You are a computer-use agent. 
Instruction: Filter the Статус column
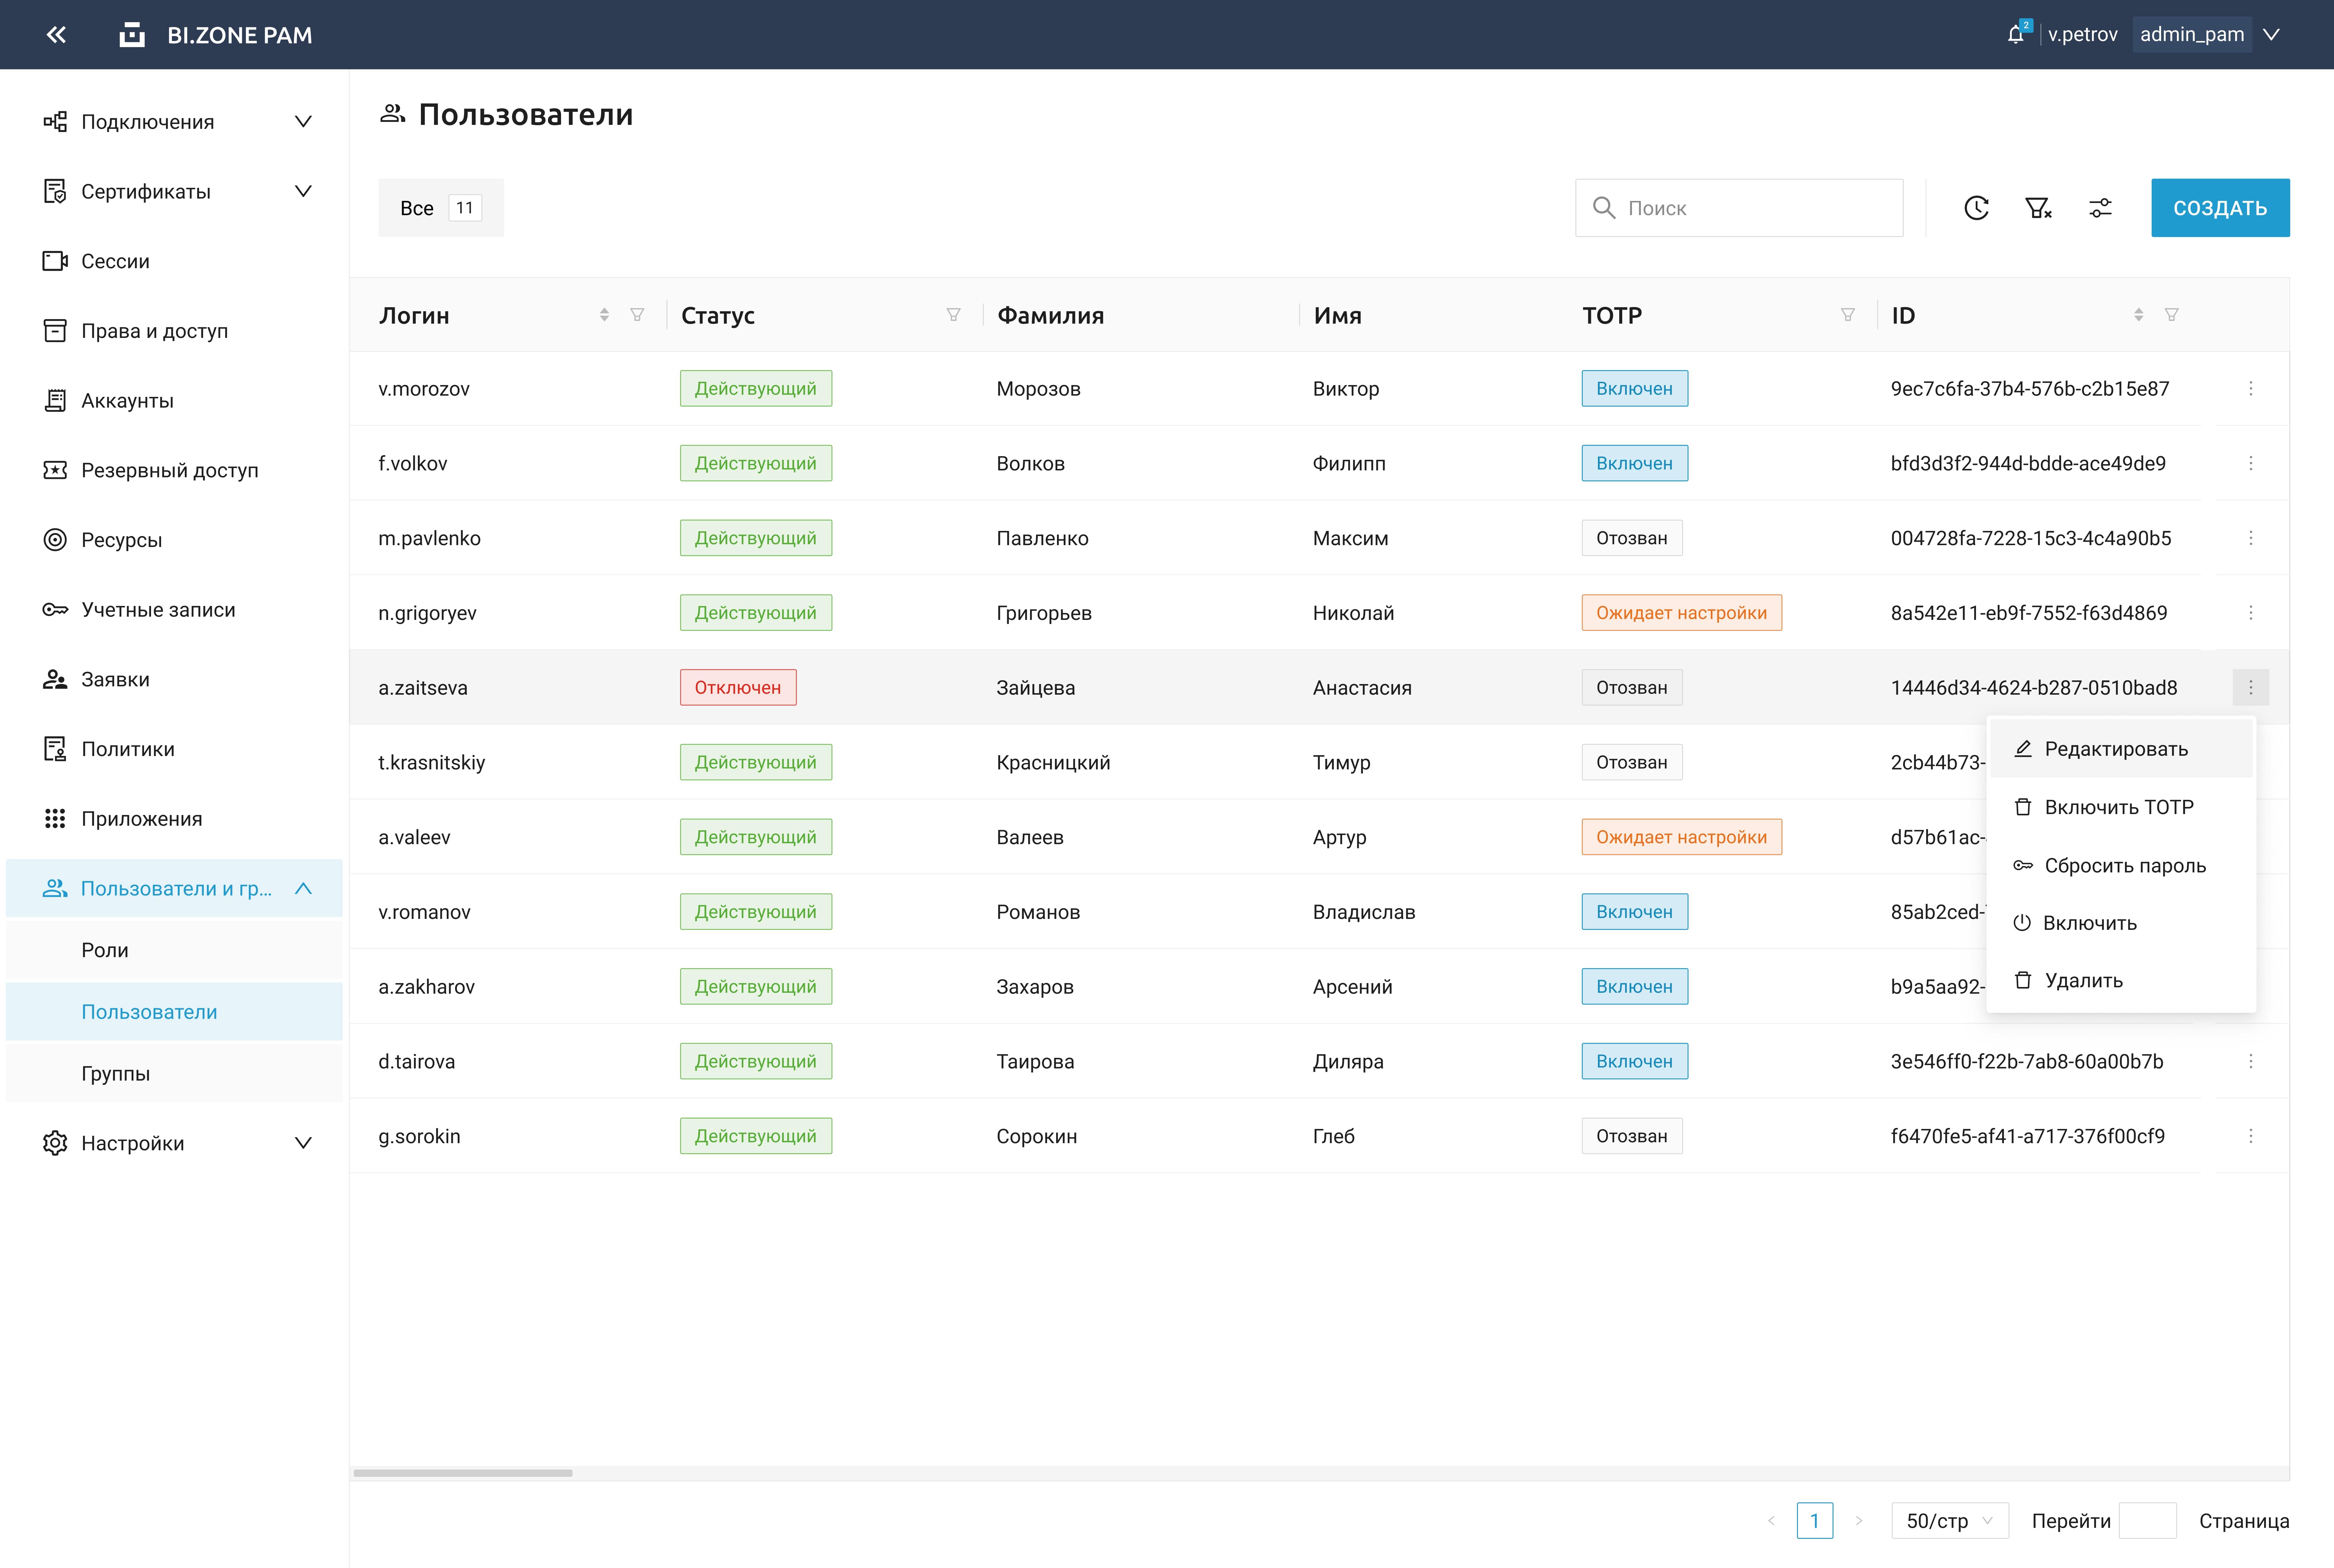coord(953,315)
